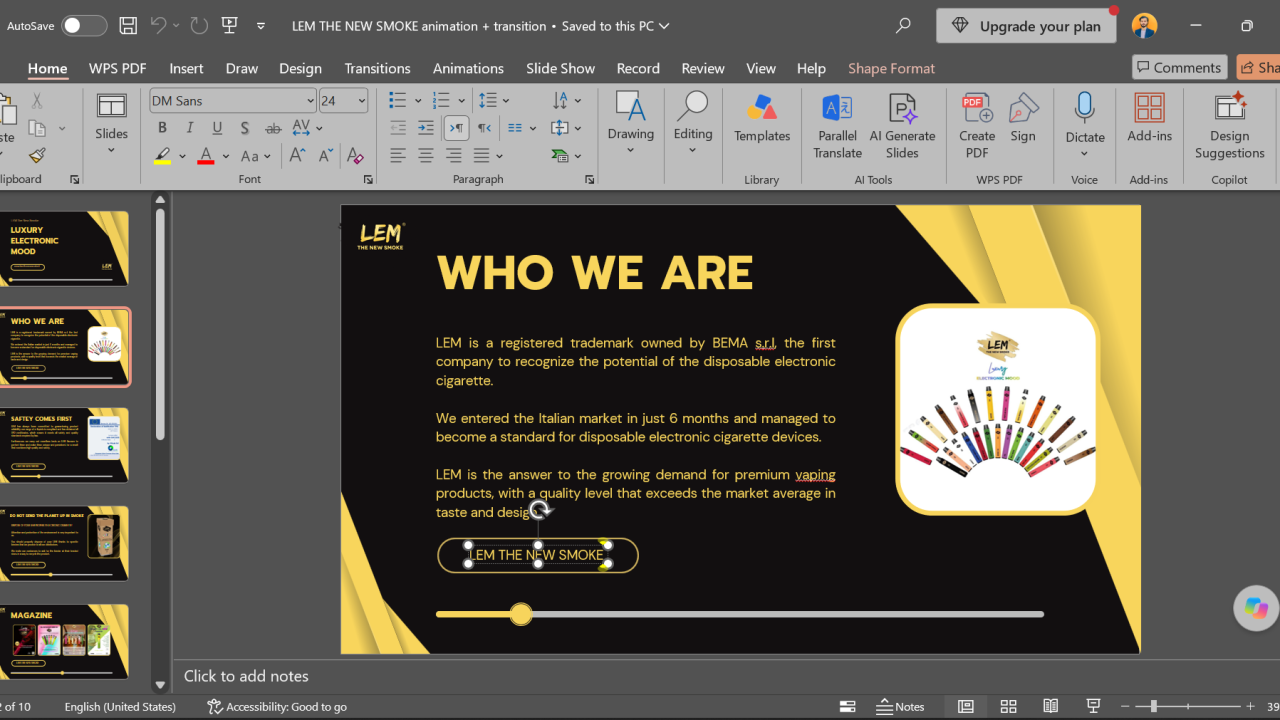Viewport: 1280px width, 720px height.
Task: Toggle Underline formatting
Action: point(217,128)
